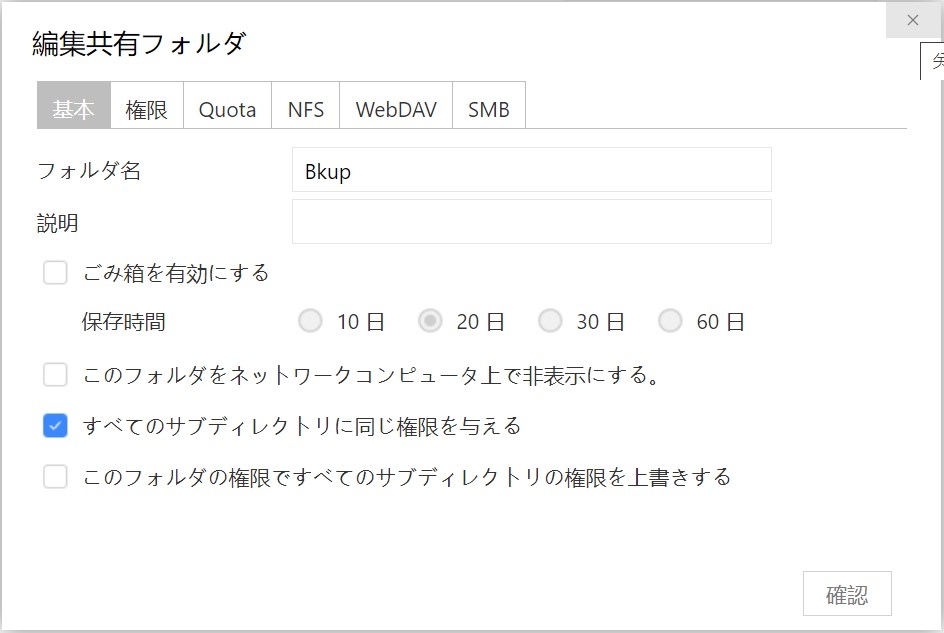944x633 pixels.
Task: Tick the hide folder on network computers checkbox
Action: click(55, 375)
